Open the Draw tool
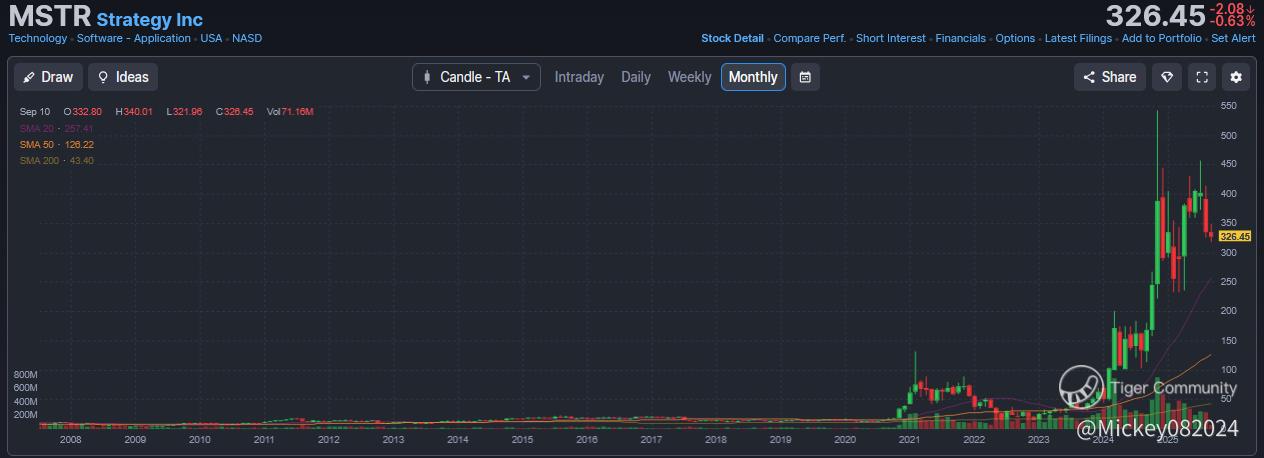 [x=48, y=77]
